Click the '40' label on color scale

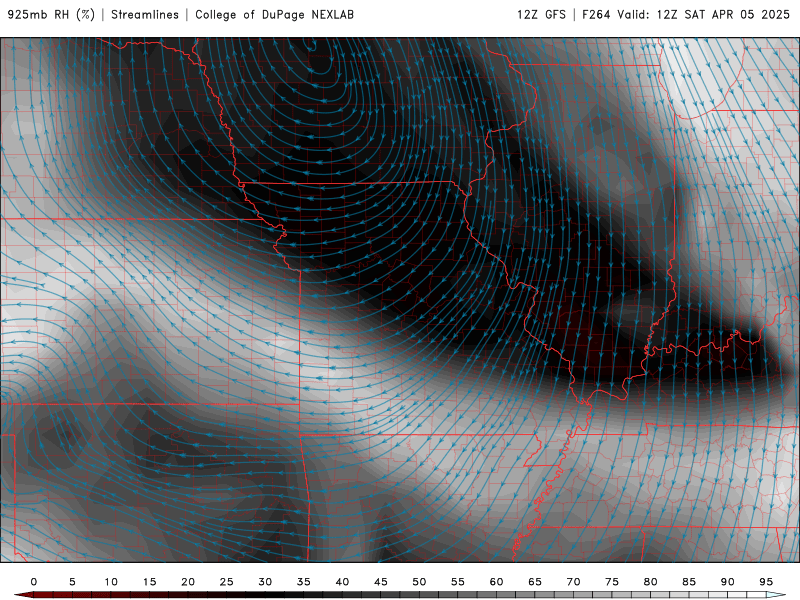(342, 582)
